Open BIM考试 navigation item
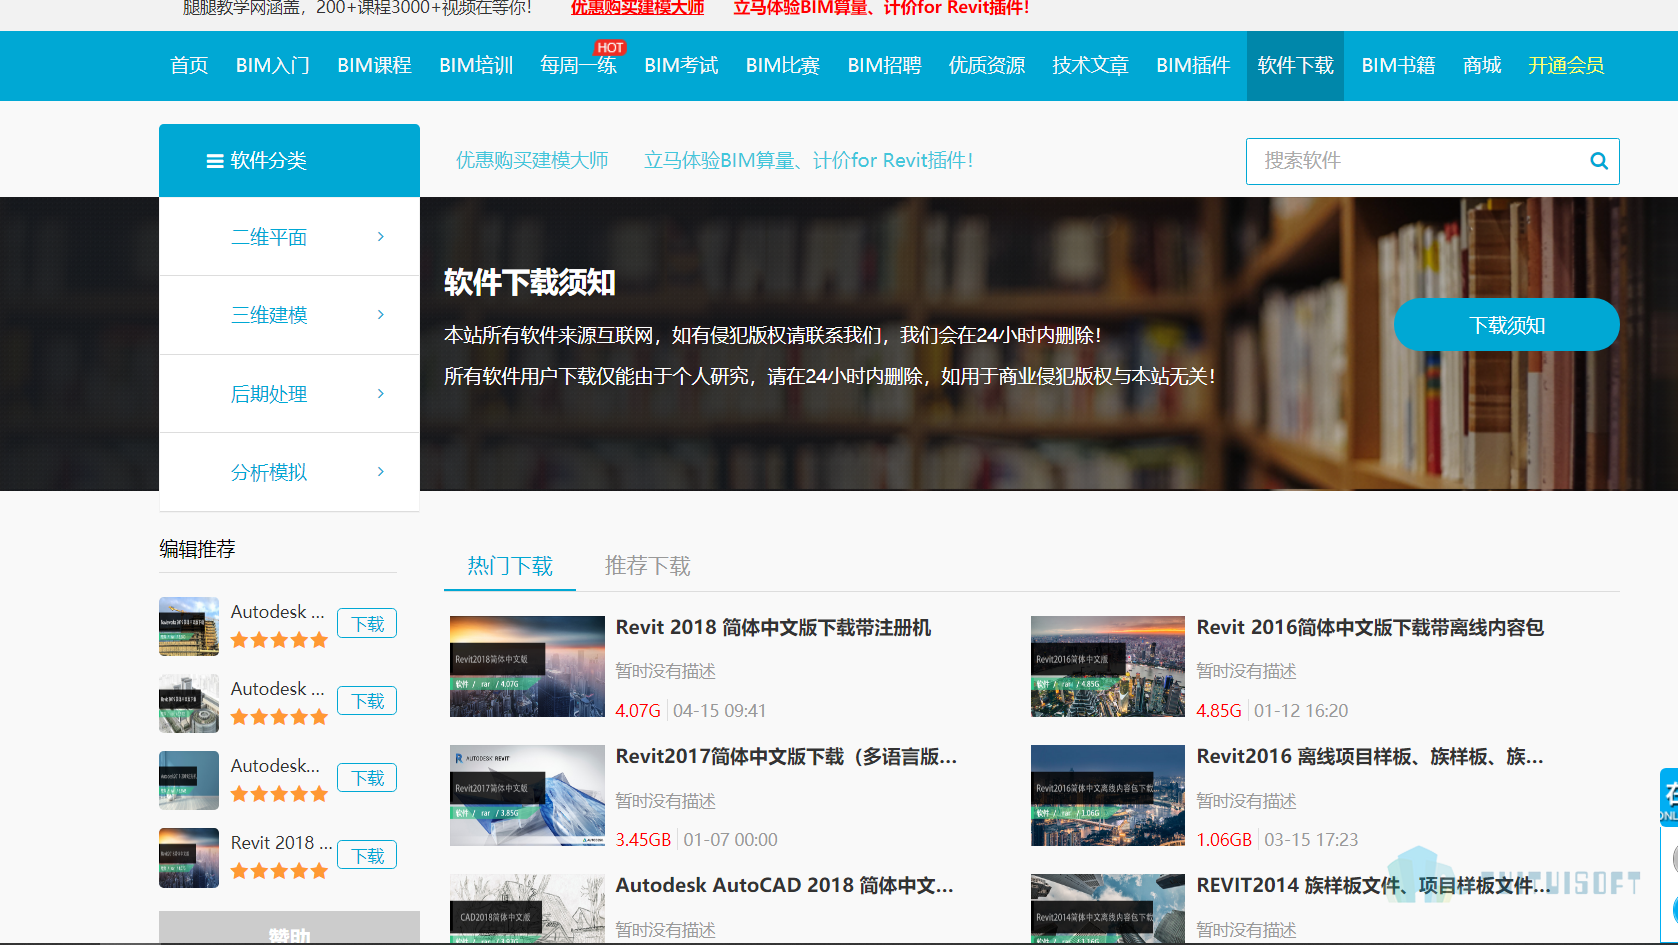 coord(681,66)
